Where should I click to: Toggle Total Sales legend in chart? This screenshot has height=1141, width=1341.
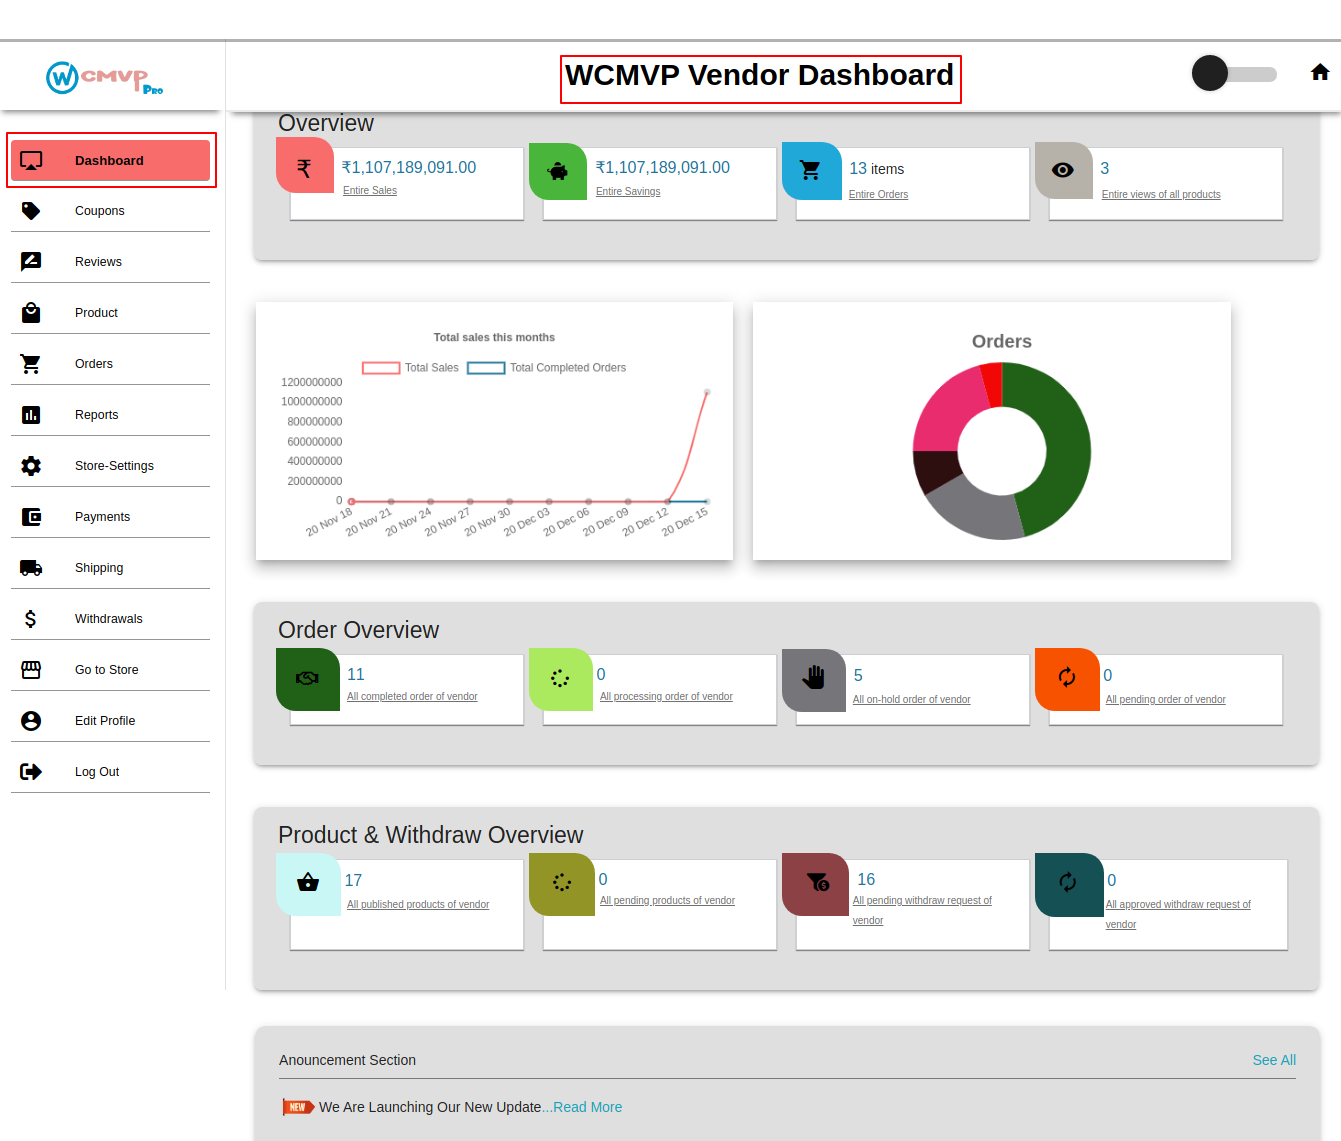tap(410, 368)
